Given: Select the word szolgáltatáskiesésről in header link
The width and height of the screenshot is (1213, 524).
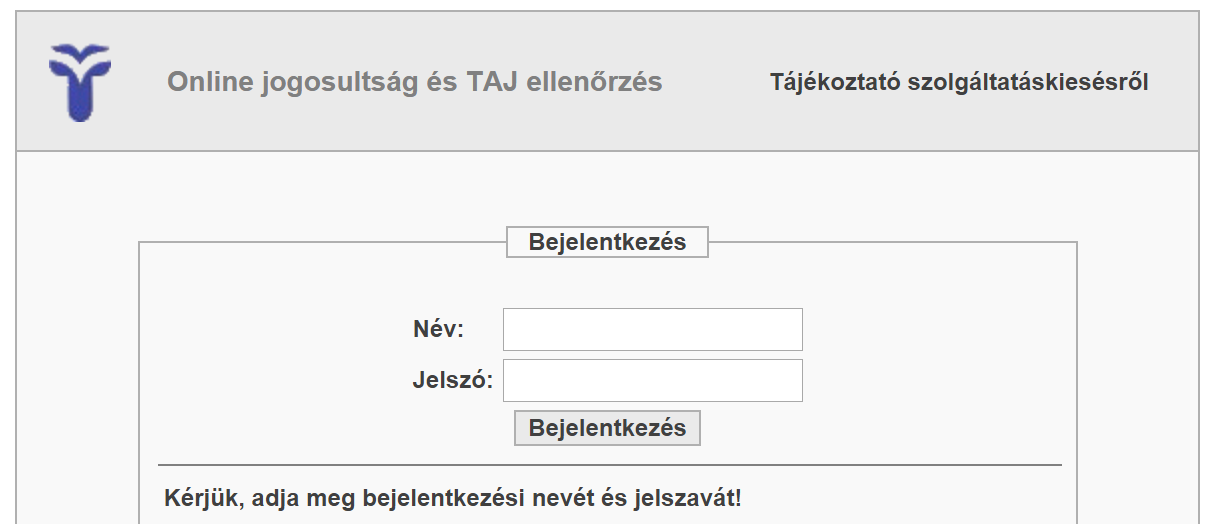Looking at the screenshot, I should [x=1027, y=82].
